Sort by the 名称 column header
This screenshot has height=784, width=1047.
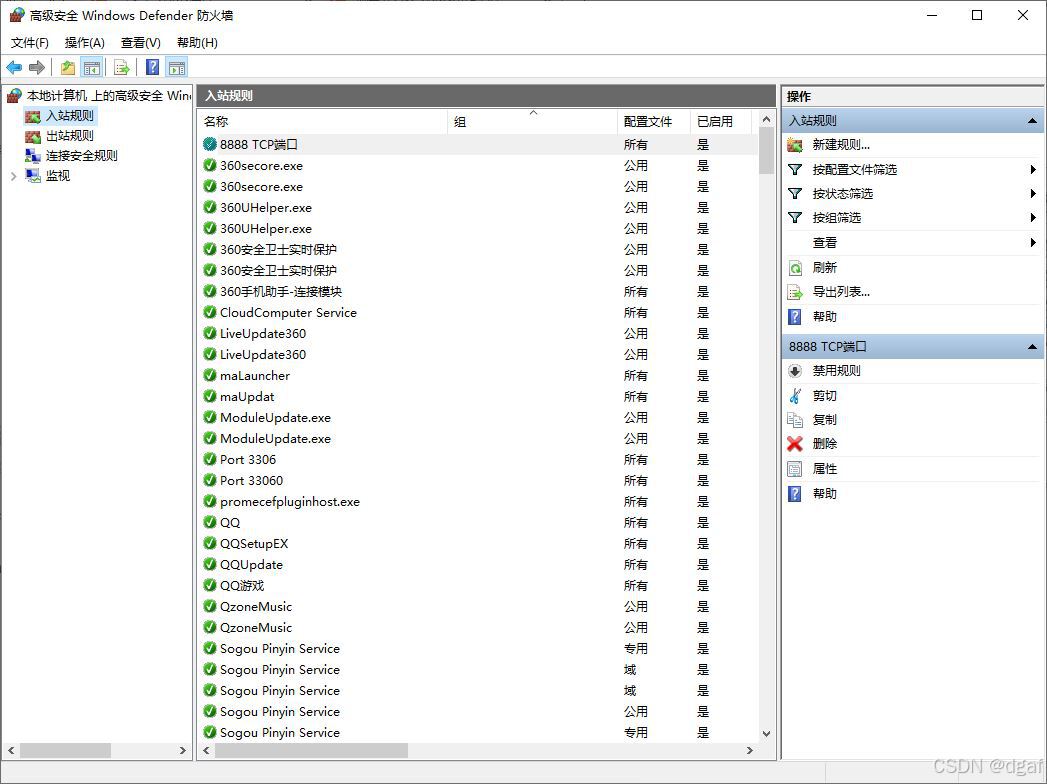323,122
